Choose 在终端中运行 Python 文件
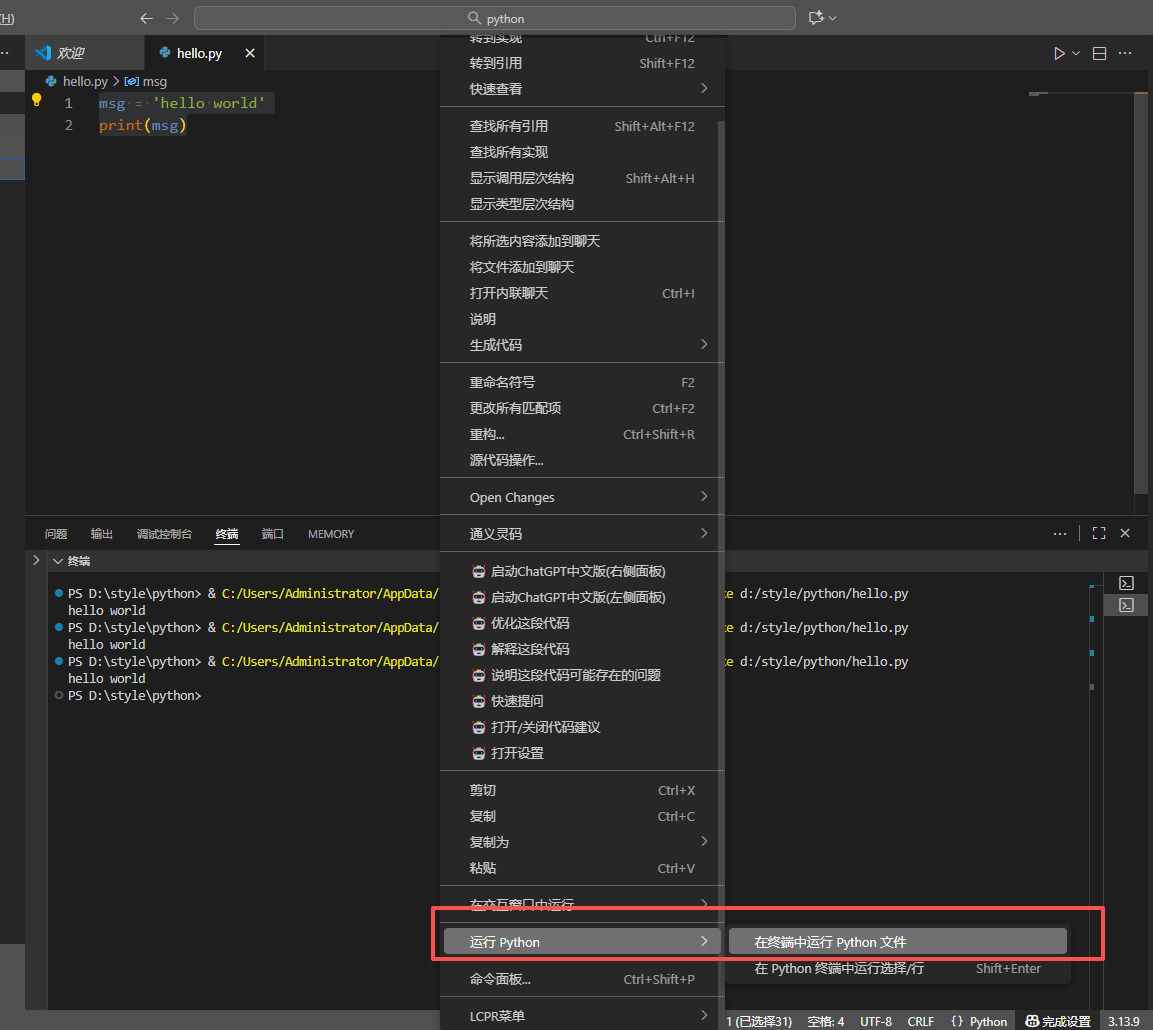The height and width of the screenshot is (1030, 1153). point(898,942)
